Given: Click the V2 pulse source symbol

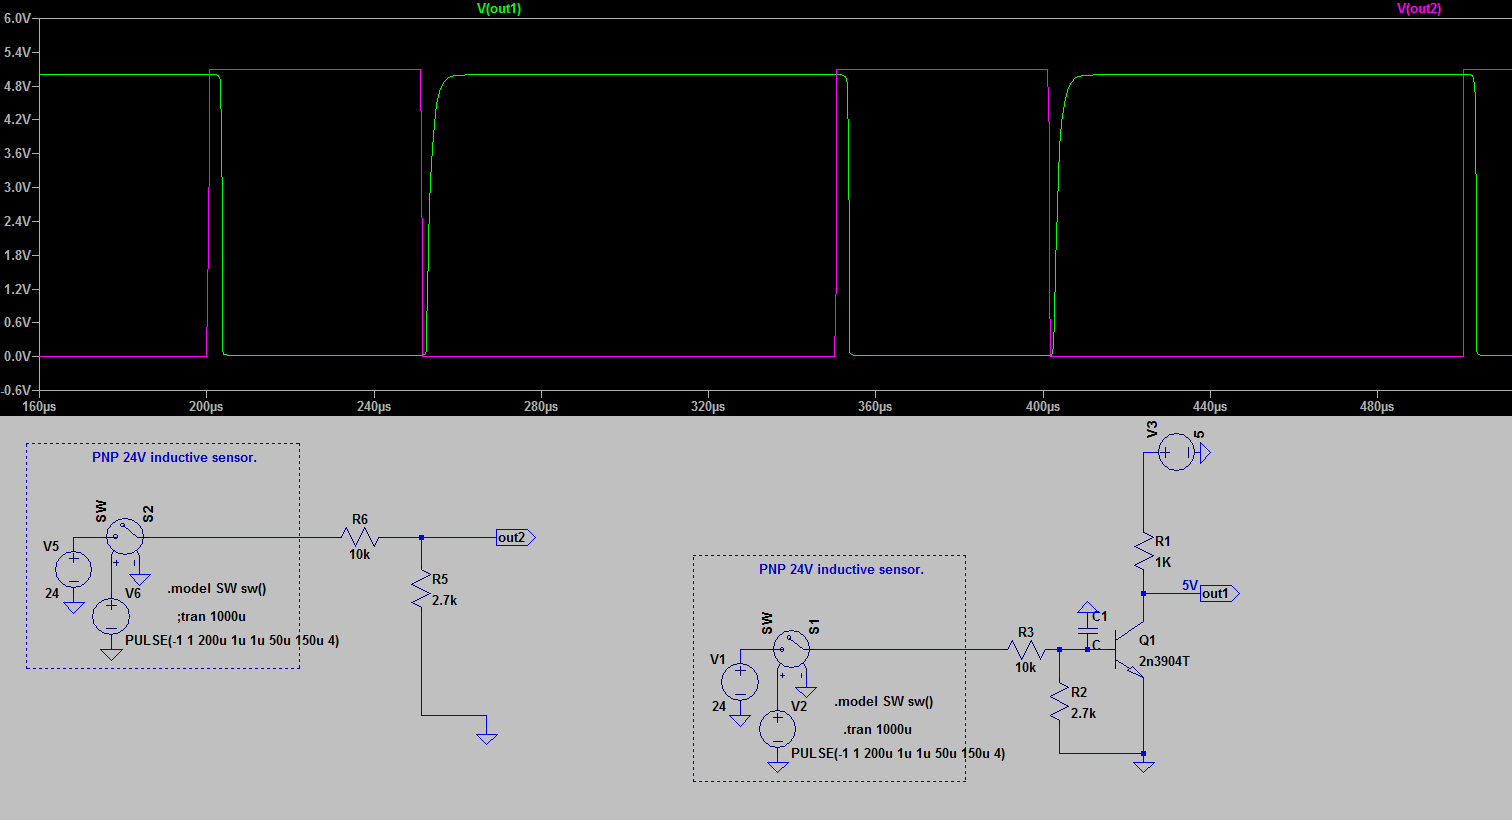Looking at the screenshot, I should tap(778, 728).
